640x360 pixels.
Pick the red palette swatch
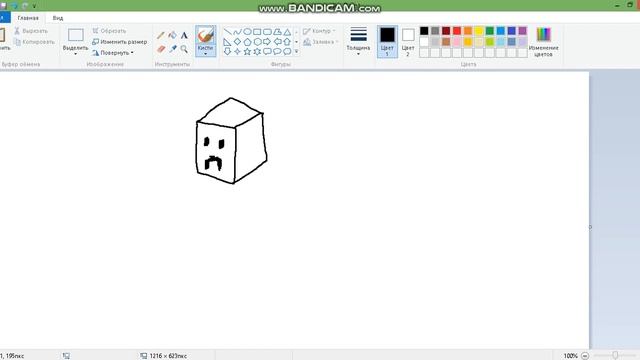[457, 31]
